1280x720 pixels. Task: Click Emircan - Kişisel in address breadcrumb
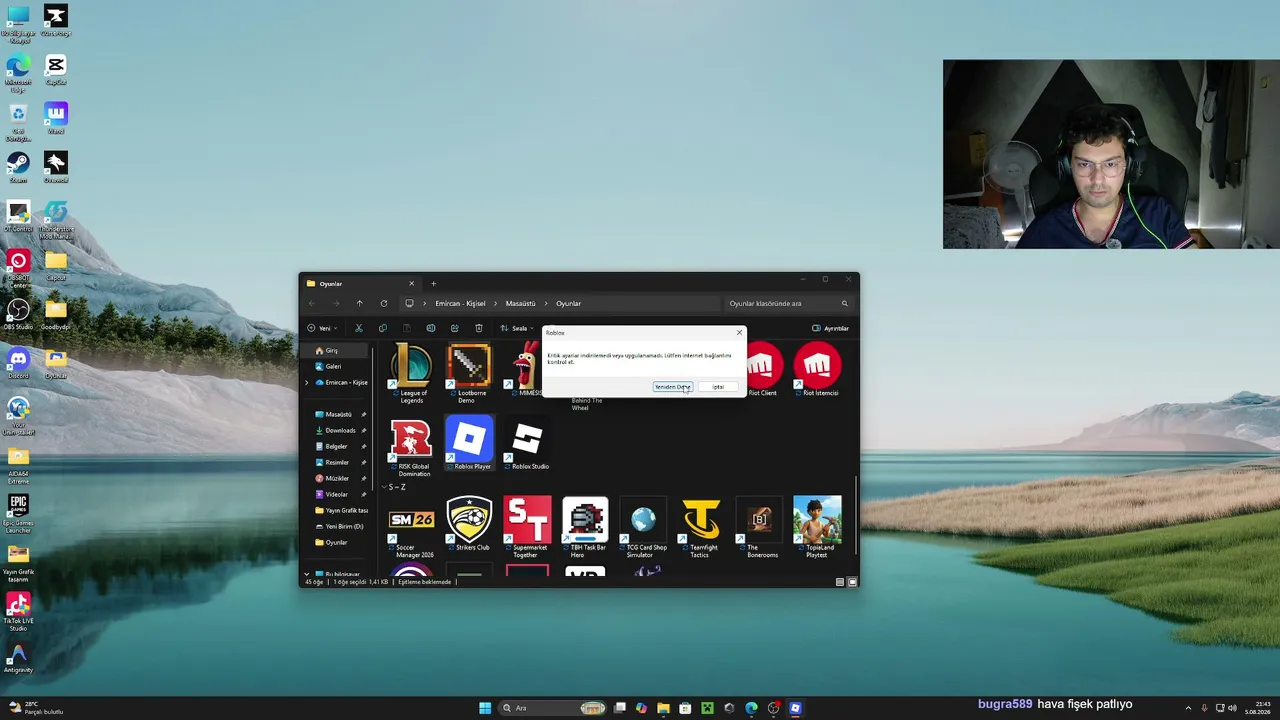point(460,303)
